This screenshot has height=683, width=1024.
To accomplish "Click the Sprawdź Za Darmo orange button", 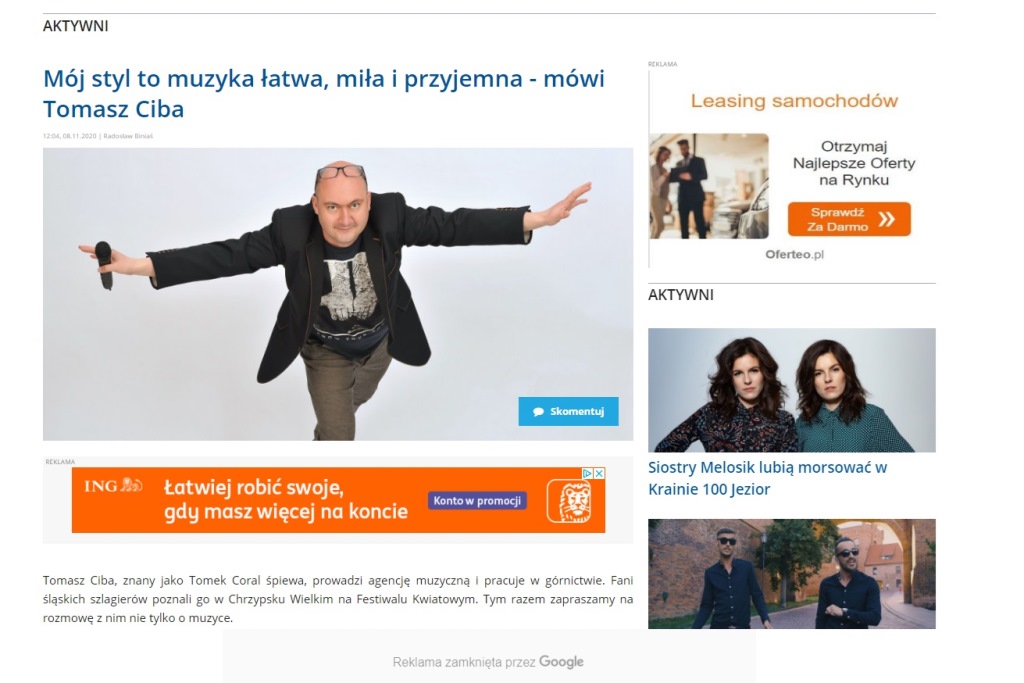I will tap(849, 219).
